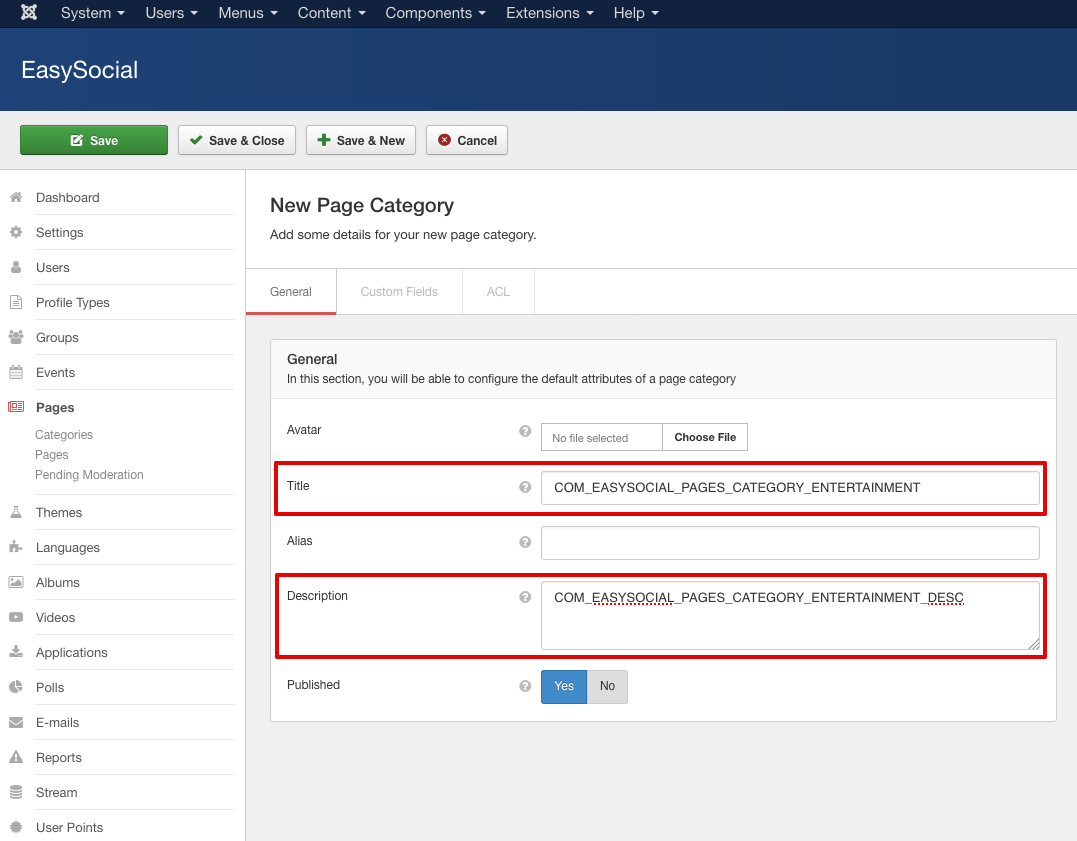Cancel the new page category
The height and width of the screenshot is (841, 1077).
pyautogui.click(x=467, y=140)
